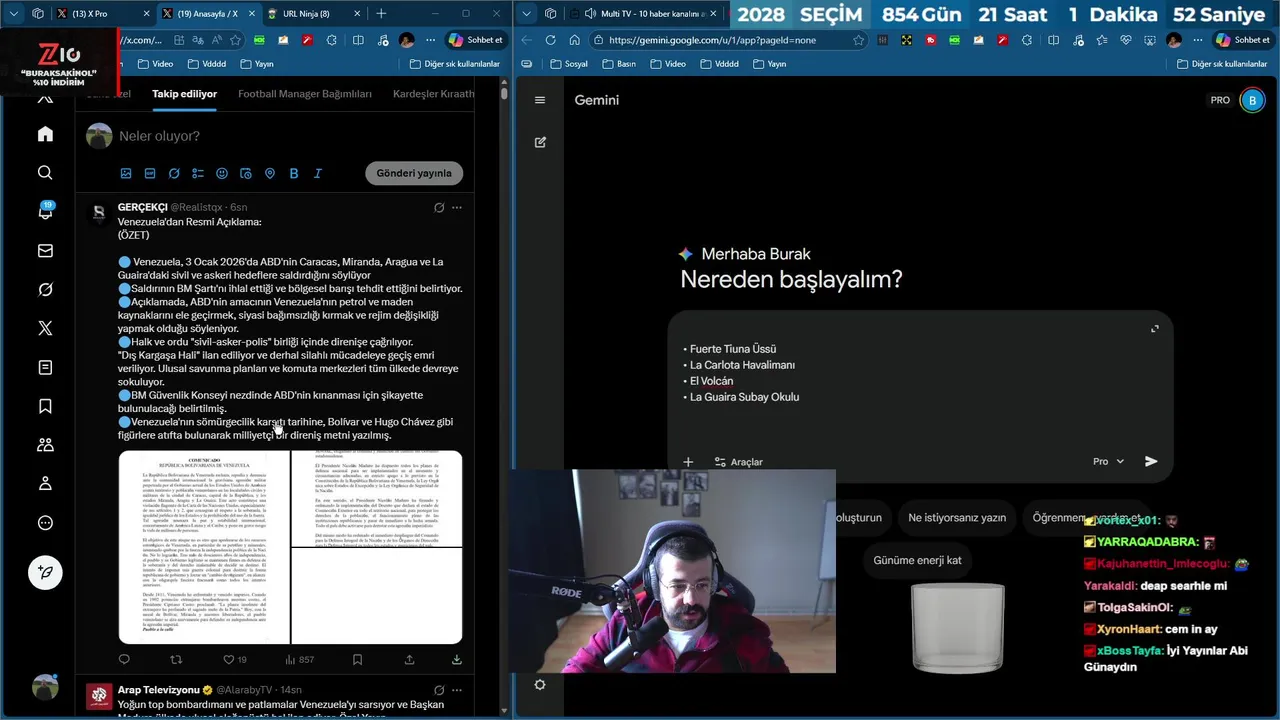Viewport: 1280px width, 720px height.
Task: Reply to GERÇEKÇİ post
Action: pos(124,659)
